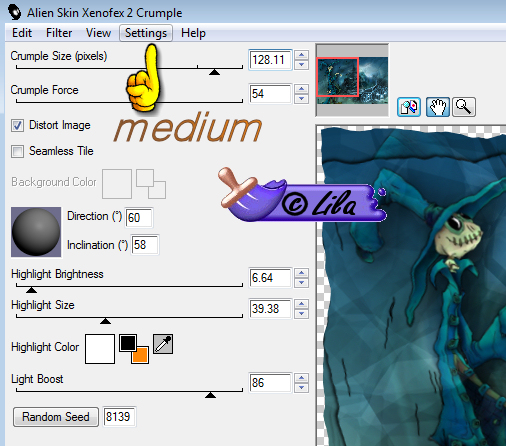Click the Highlight Size slider handle
The width and height of the screenshot is (506, 446).
(105, 321)
